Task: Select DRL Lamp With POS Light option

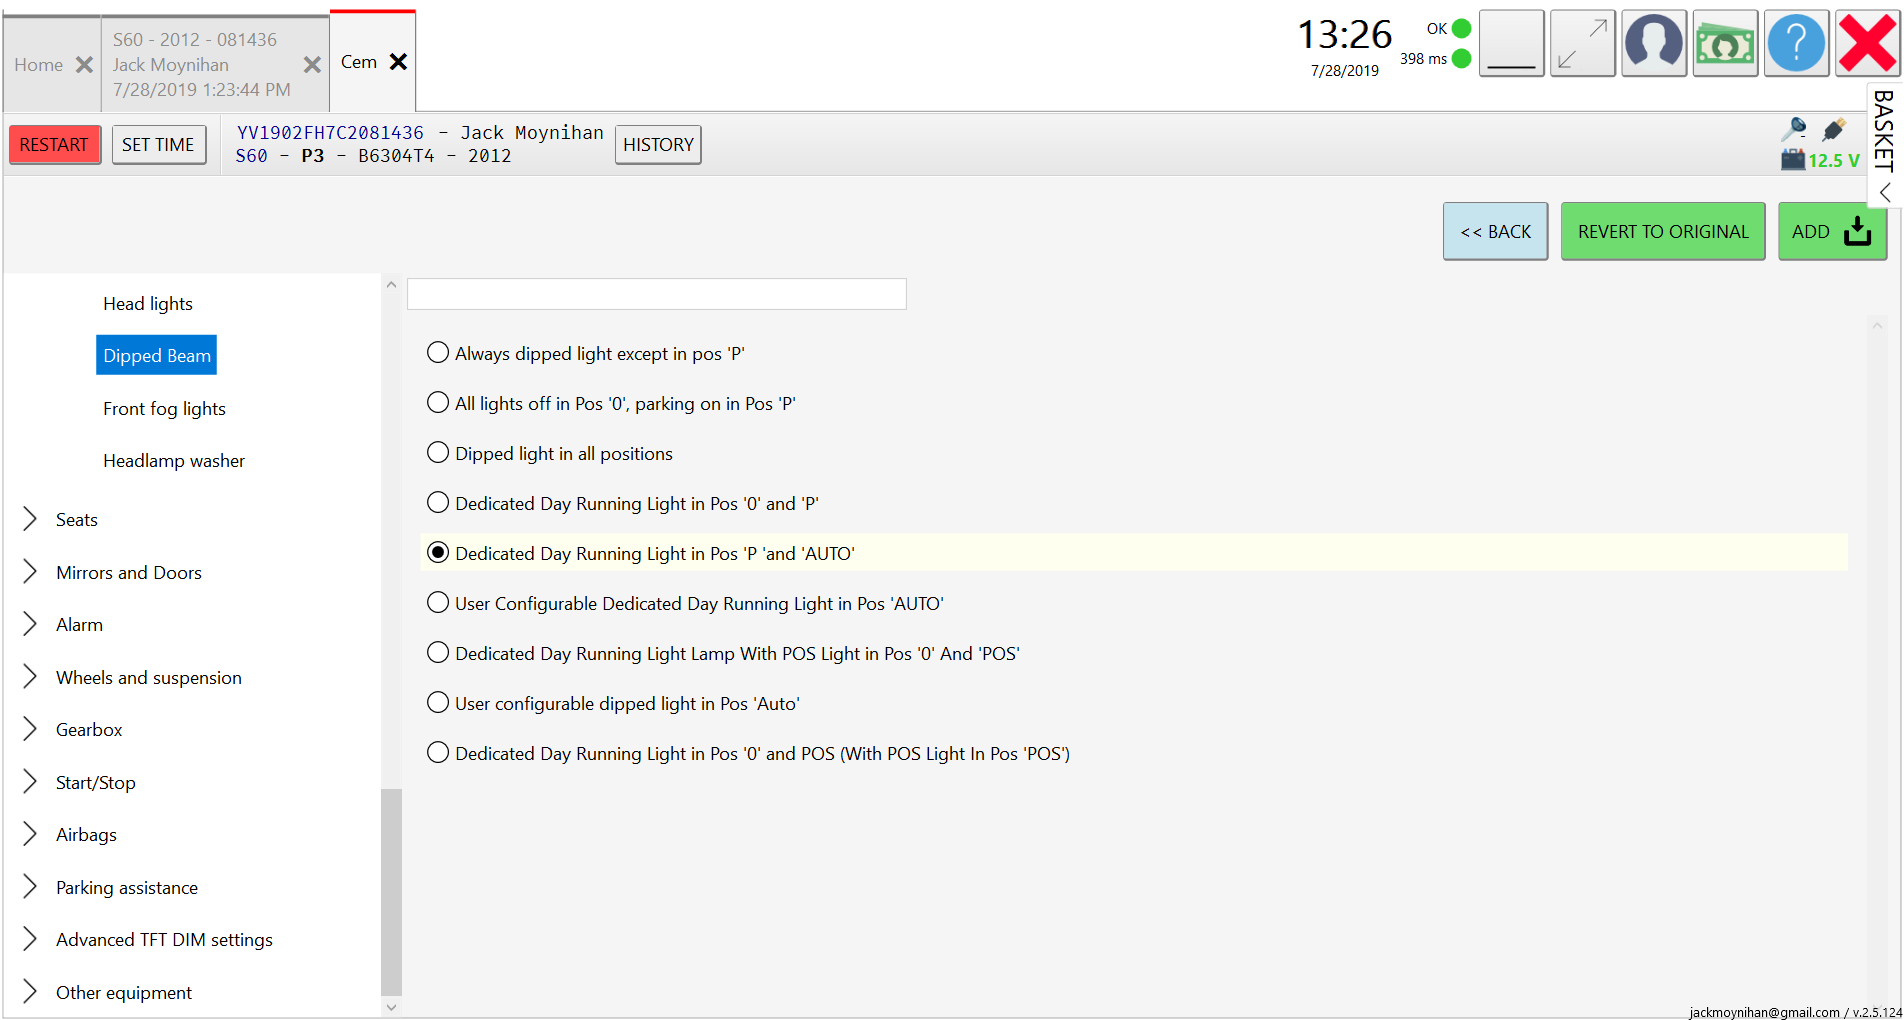Action: 437,653
